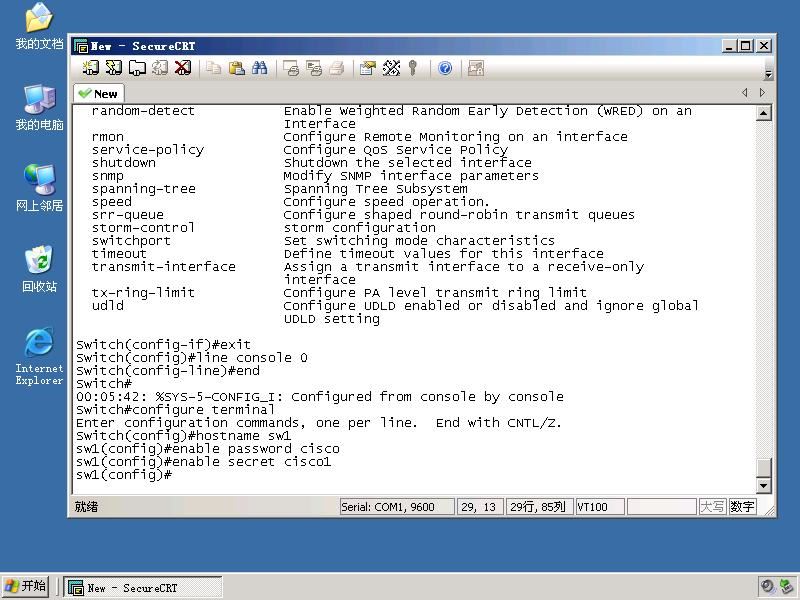Open the 我的电脑 desktop icon
Screen dimensions: 800x600
point(39,107)
